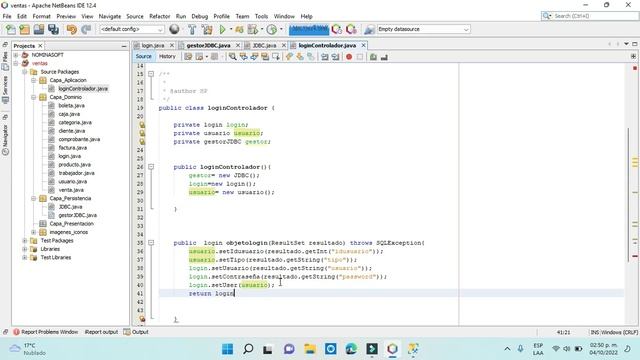
Task: Collapse the Capa_Dominio package
Action: [x=33, y=97]
